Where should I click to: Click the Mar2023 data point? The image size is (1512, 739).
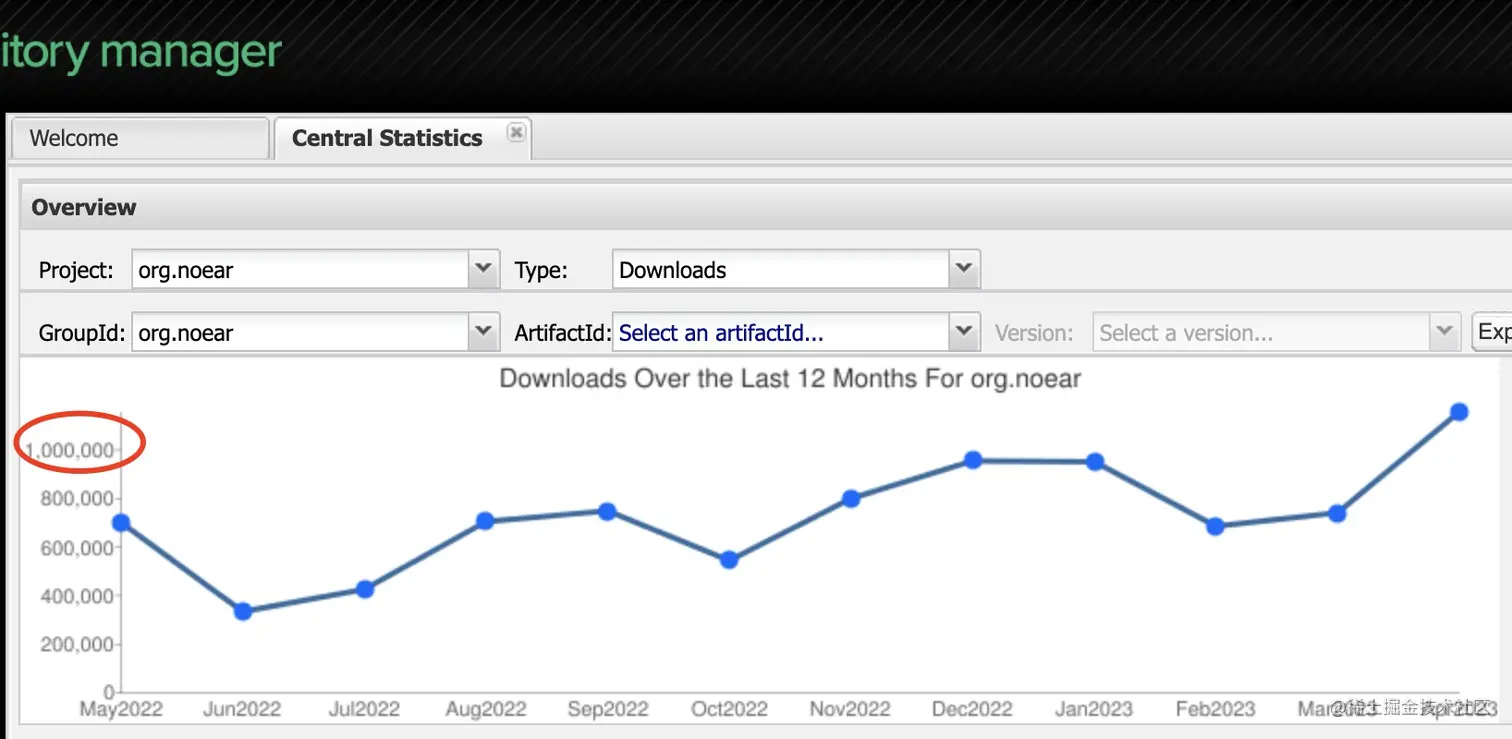tap(1337, 513)
